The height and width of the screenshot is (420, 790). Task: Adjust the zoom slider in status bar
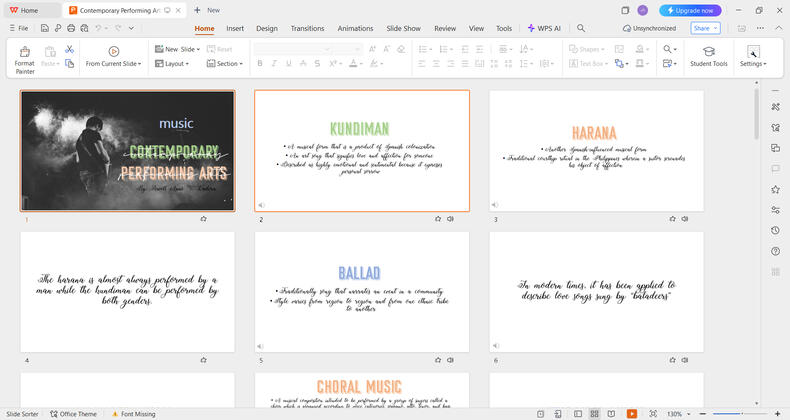click(739, 413)
